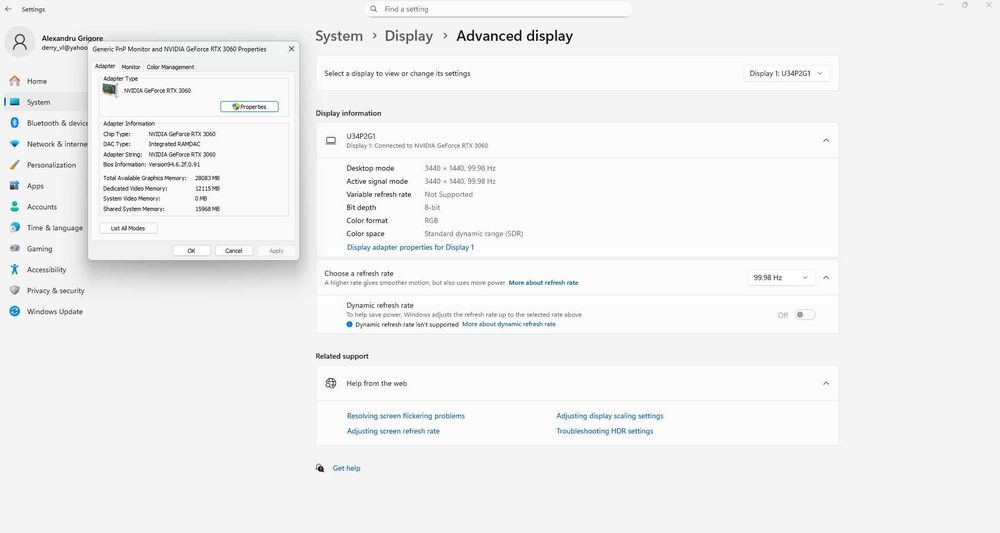Open the Gaming sidebar icon
1000x533 pixels.
15,249
